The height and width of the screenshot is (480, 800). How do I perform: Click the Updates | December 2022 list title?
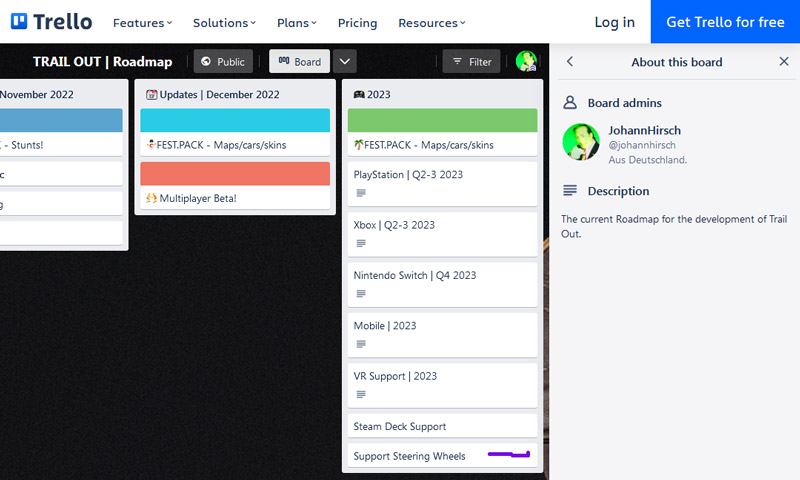tap(219, 94)
